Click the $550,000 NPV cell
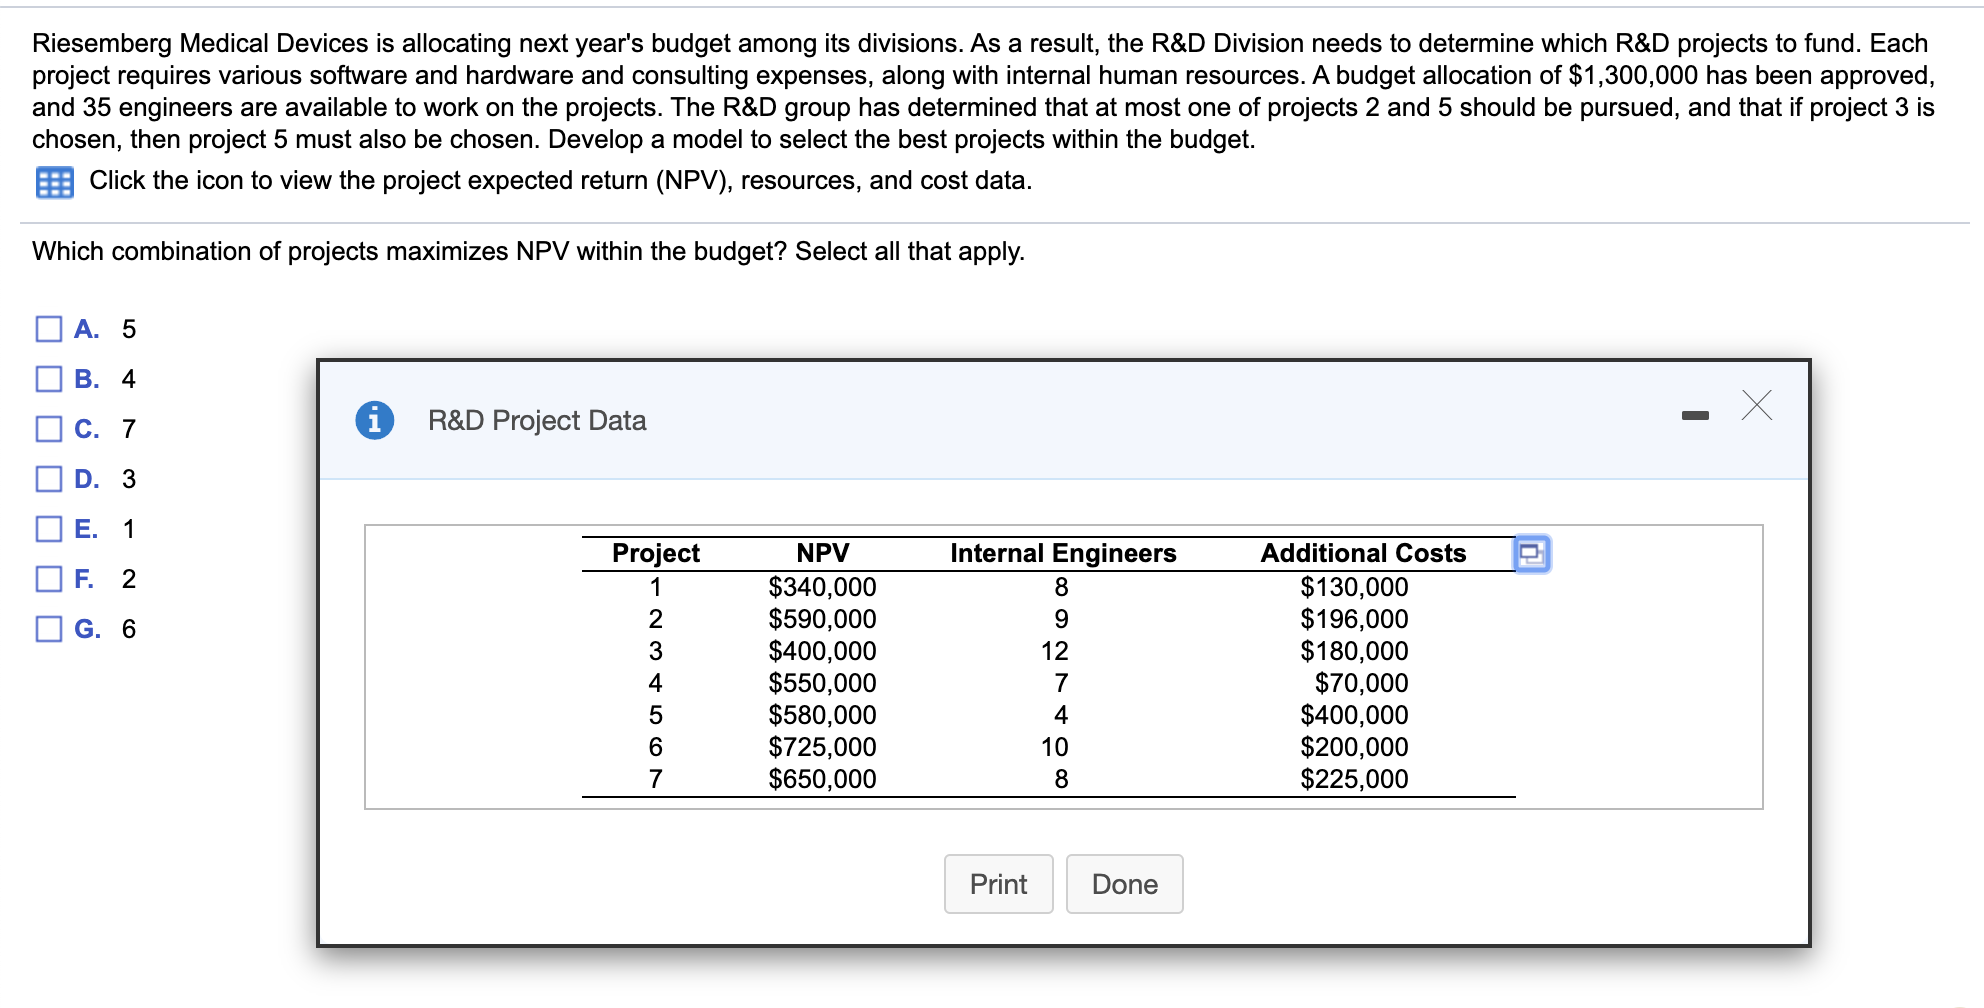 click(x=822, y=683)
